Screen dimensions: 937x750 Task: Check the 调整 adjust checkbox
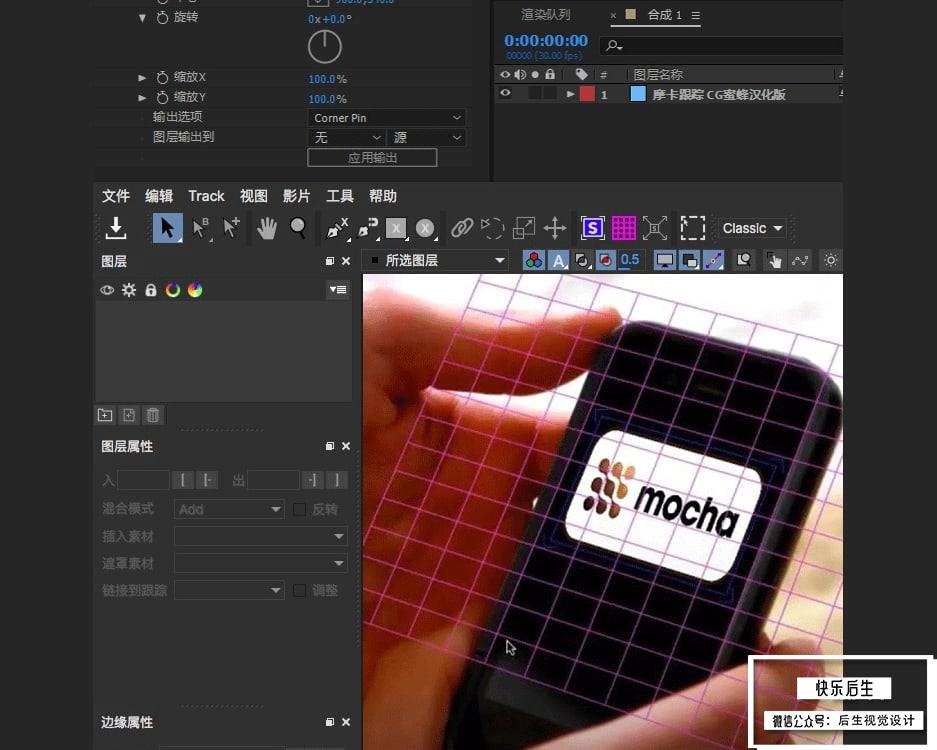299,590
